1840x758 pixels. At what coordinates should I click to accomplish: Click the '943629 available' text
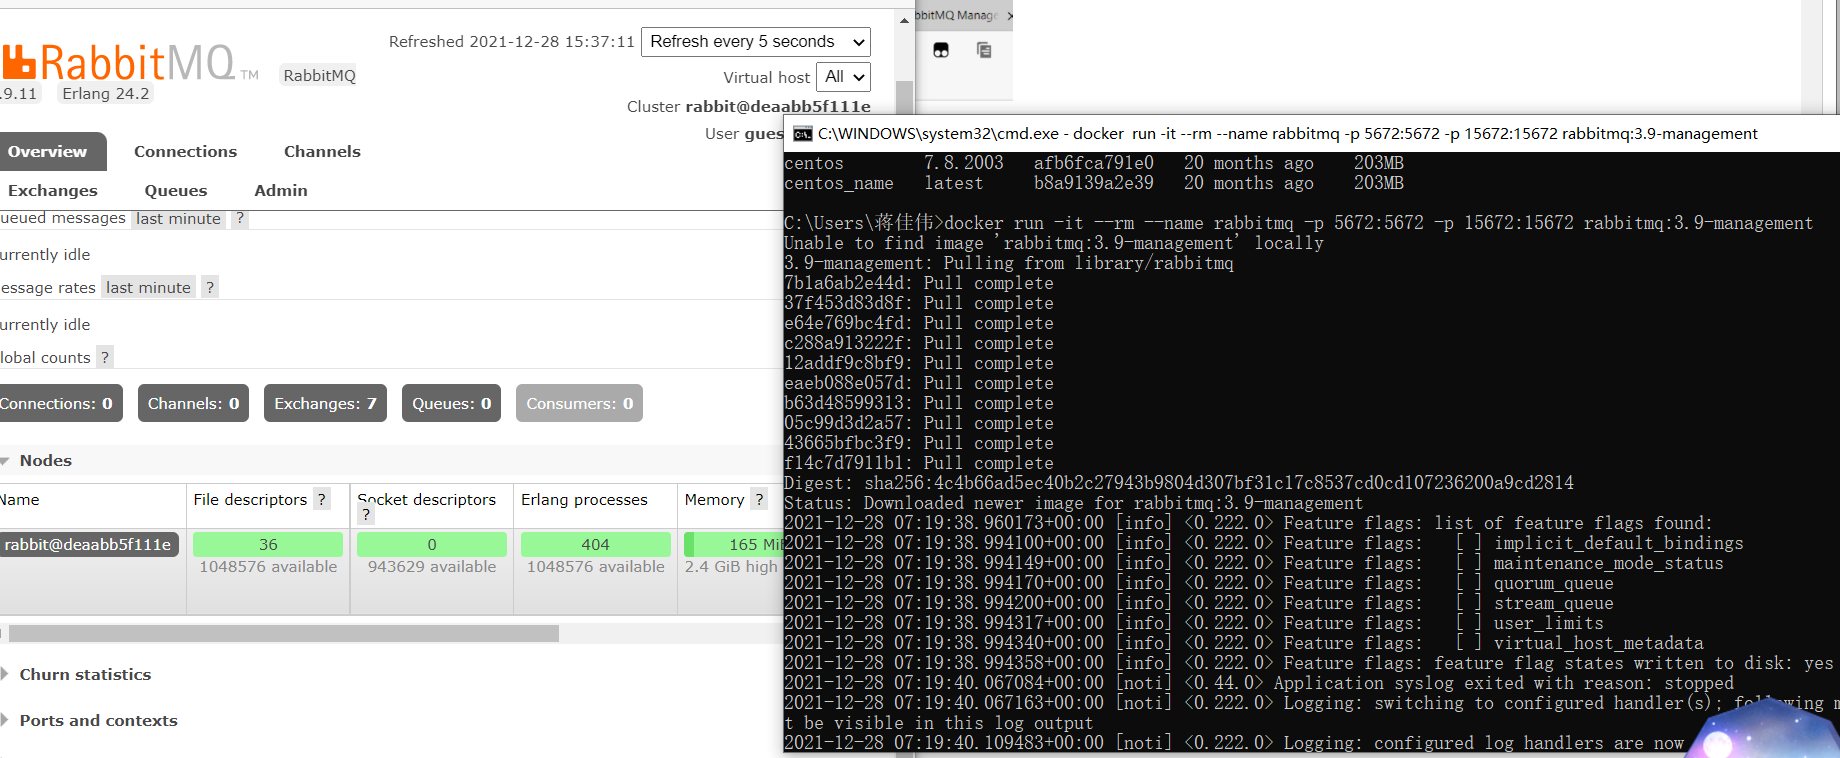pos(432,567)
